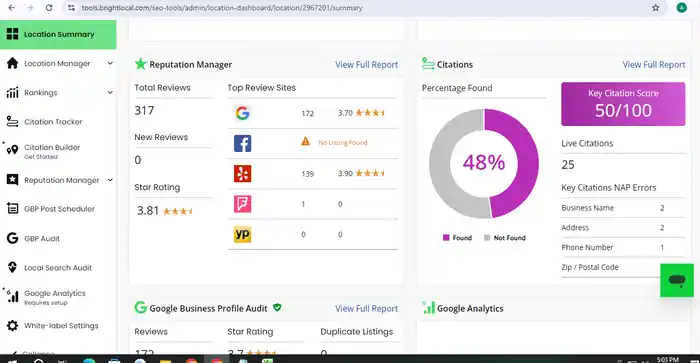Click the browser address bar URL
The image size is (700, 363).
pos(222,8)
